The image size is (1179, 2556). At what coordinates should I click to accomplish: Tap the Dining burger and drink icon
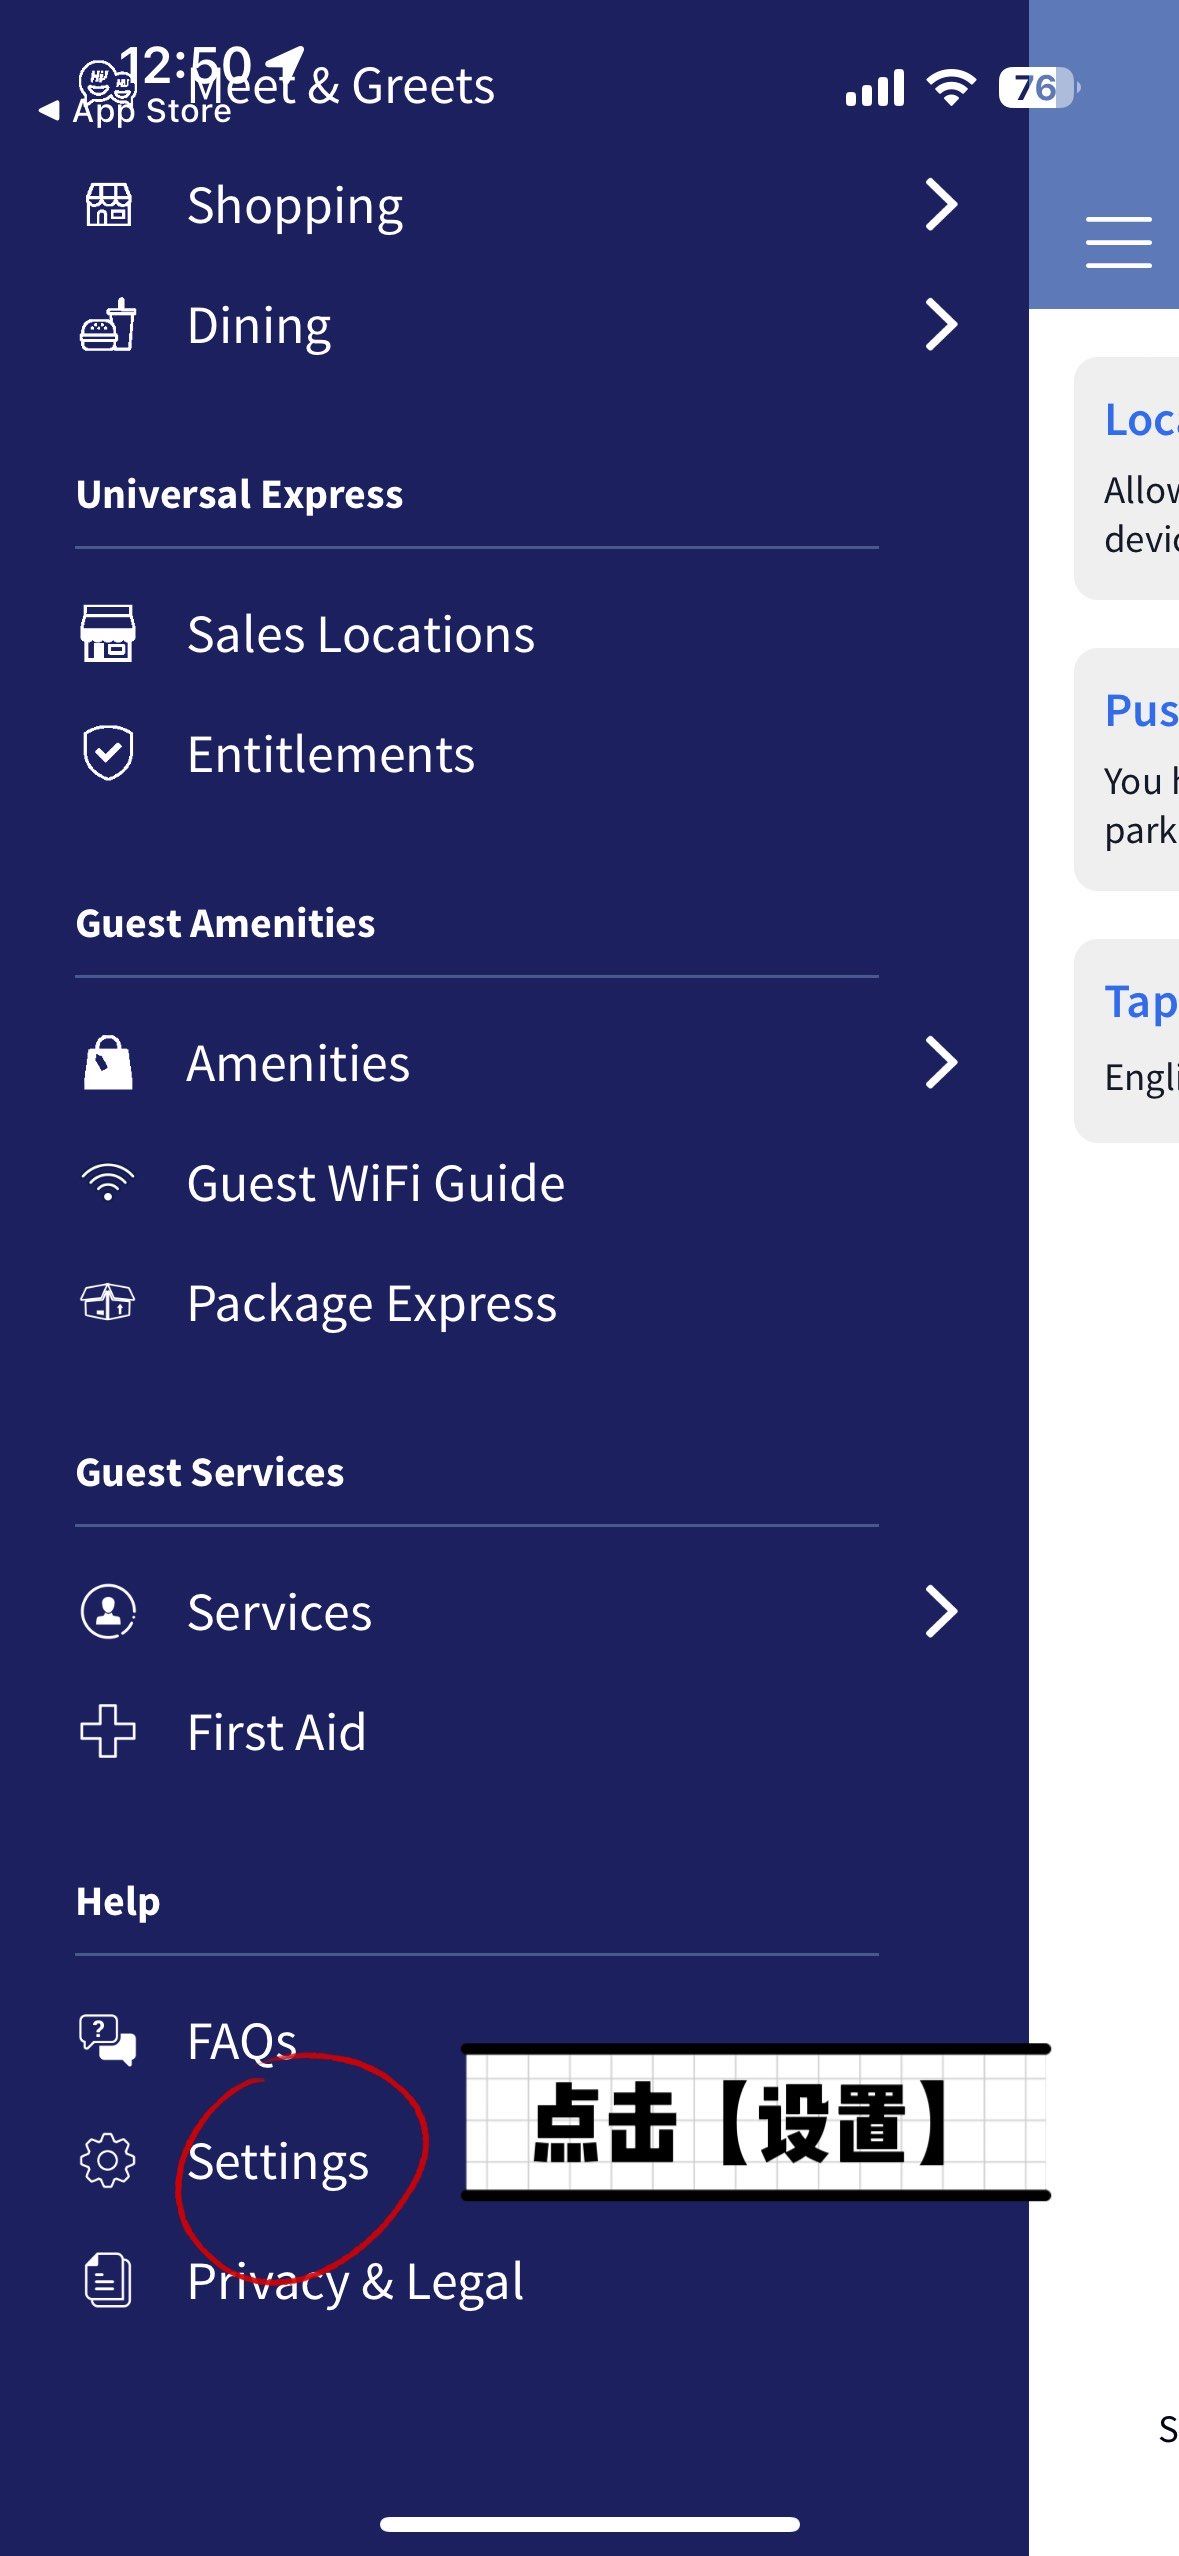[x=108, y=325]
